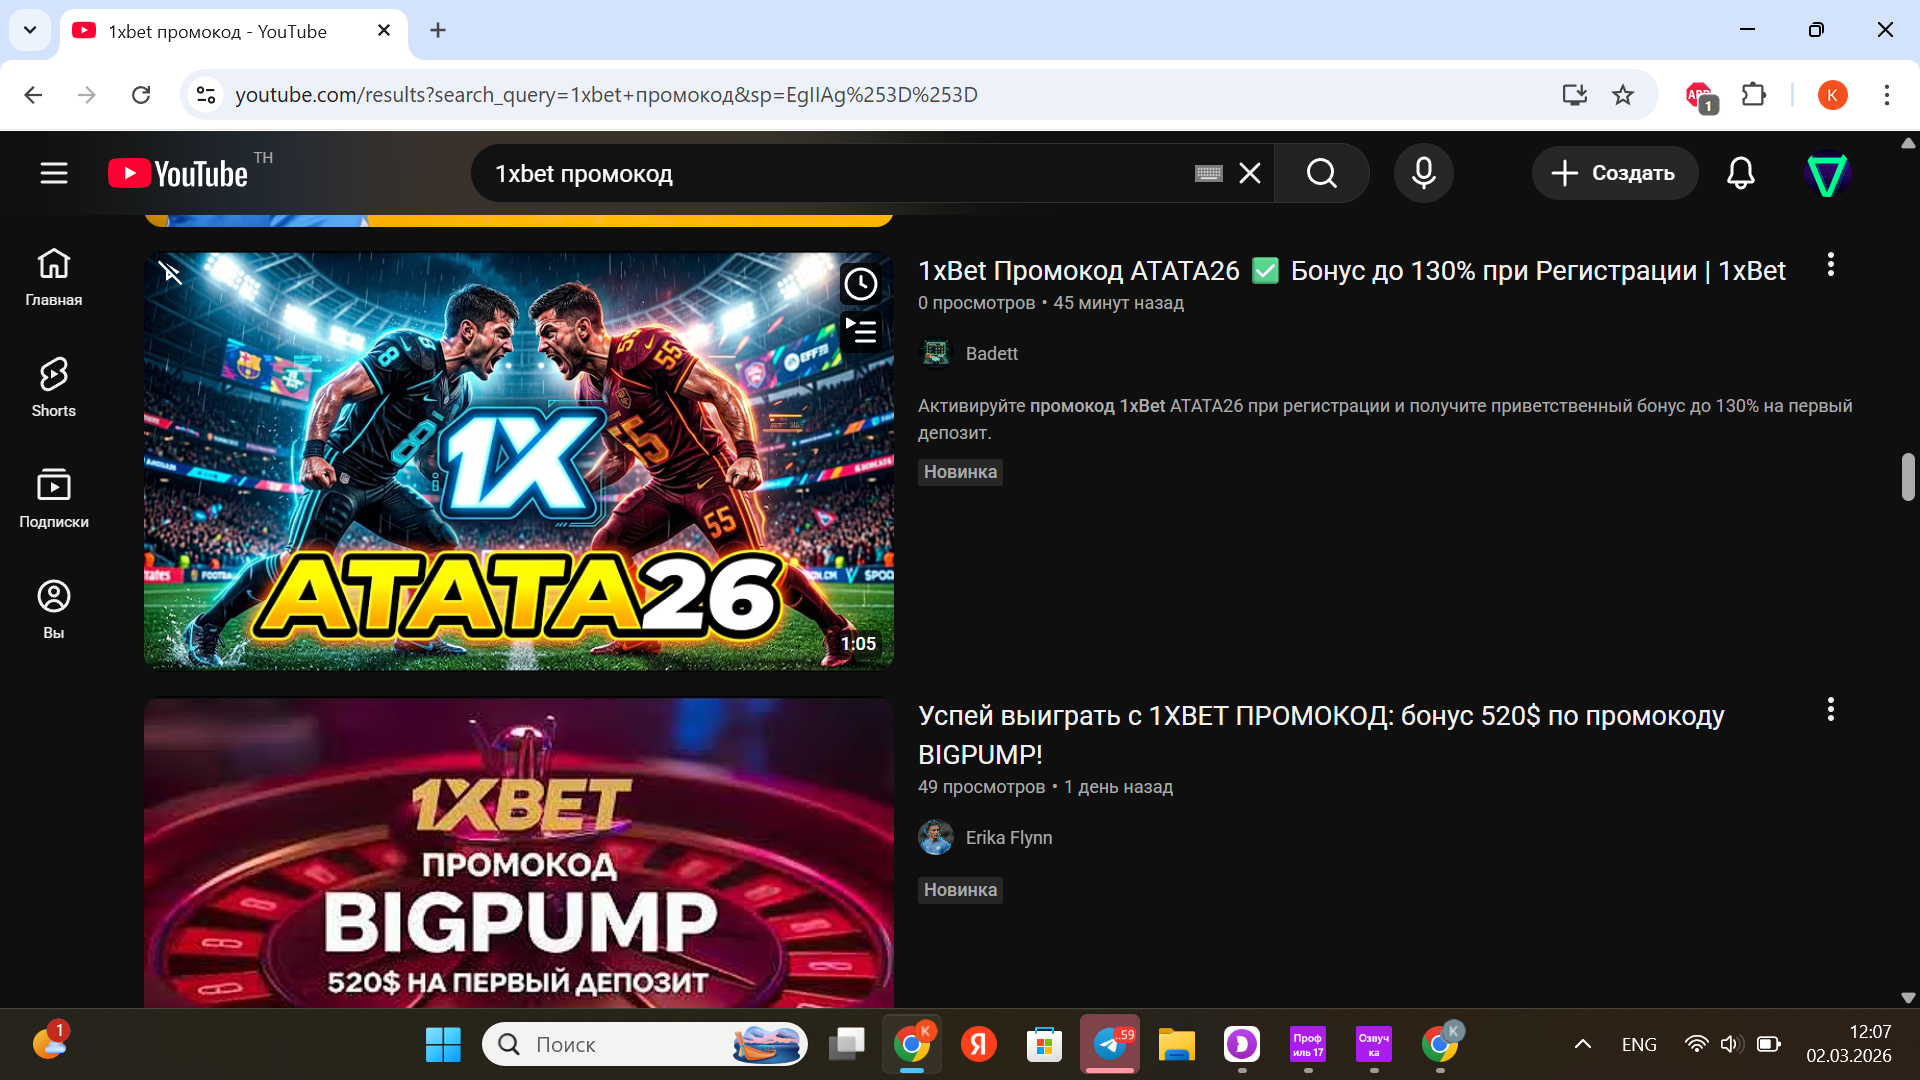
Task: Open the Shorts sidebar item
Action: [x=54, y=387]
